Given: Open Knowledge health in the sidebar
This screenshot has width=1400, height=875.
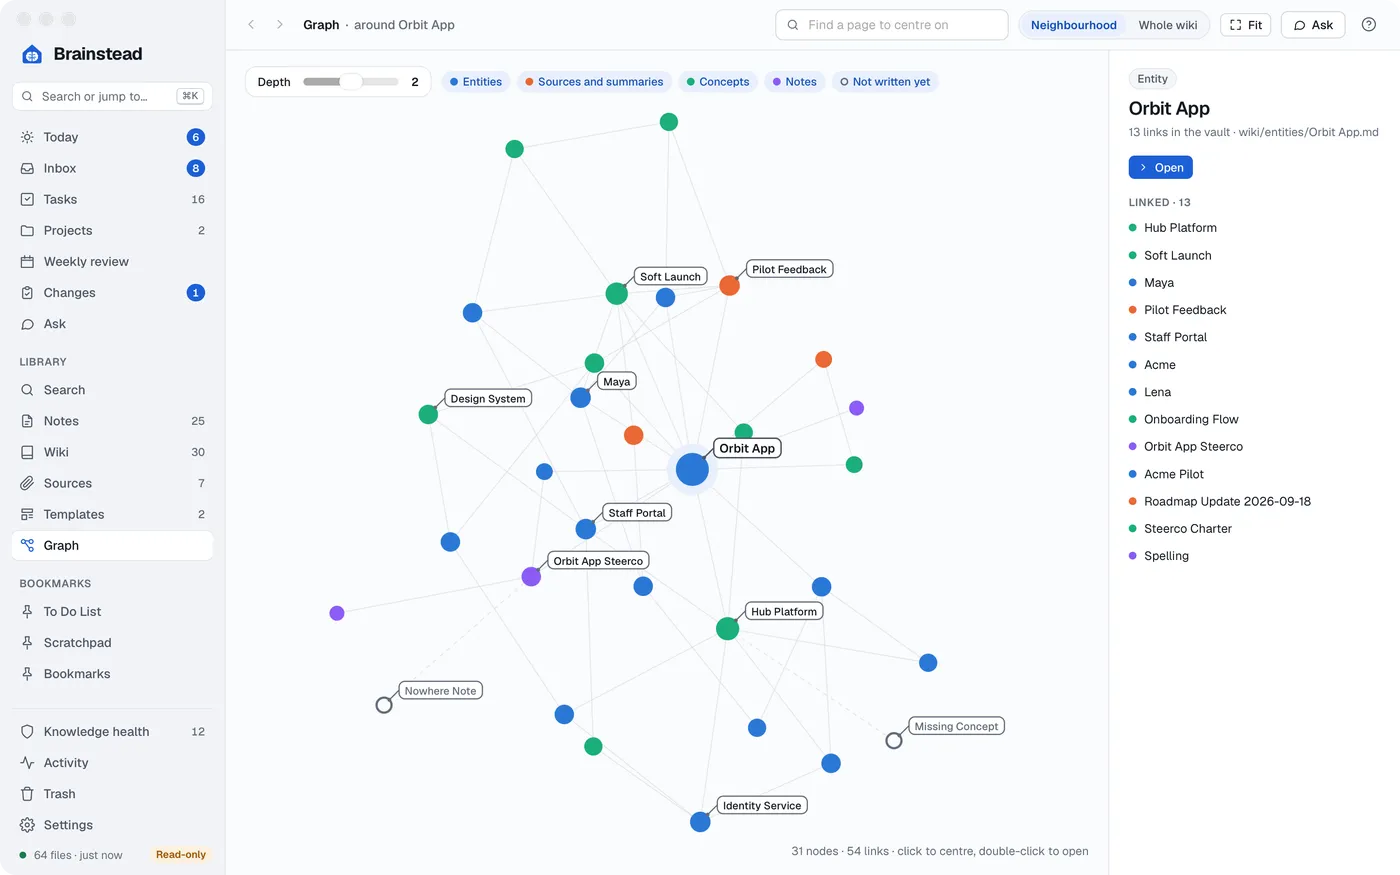Looking at the screenshot, I should tap(112, 731).
